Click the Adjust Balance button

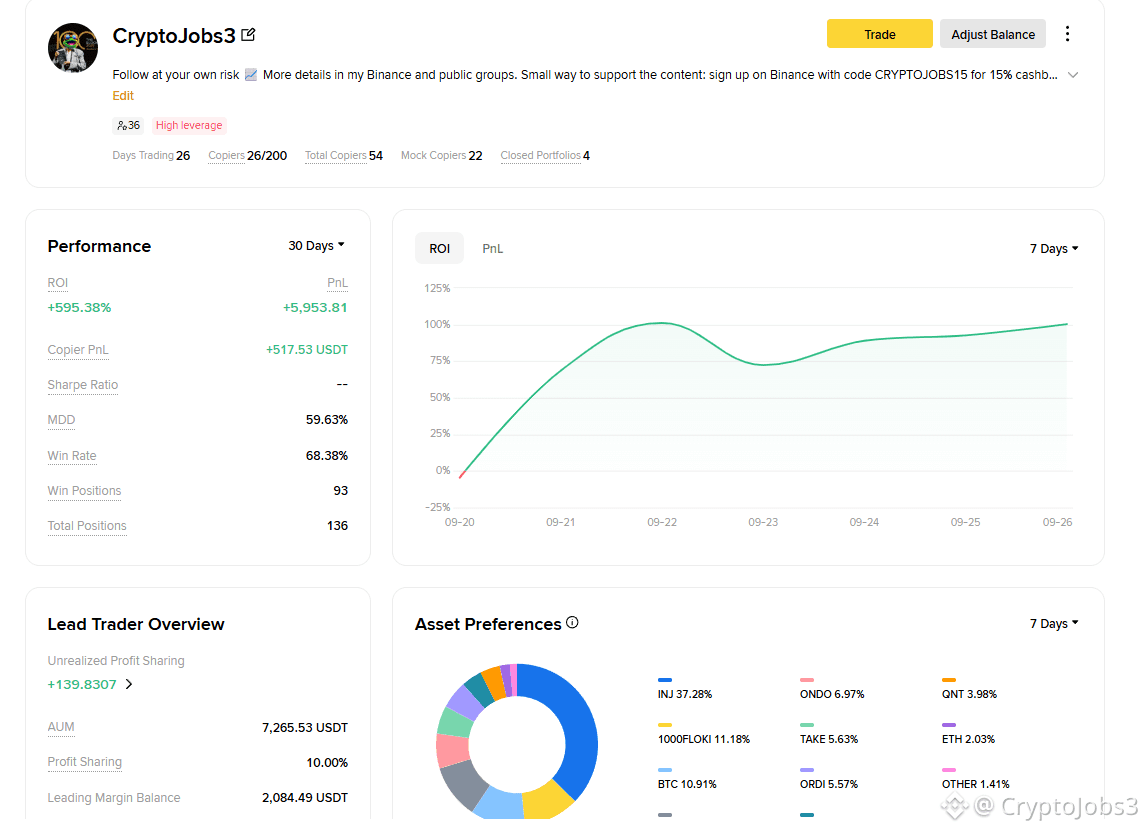(993, 34)
